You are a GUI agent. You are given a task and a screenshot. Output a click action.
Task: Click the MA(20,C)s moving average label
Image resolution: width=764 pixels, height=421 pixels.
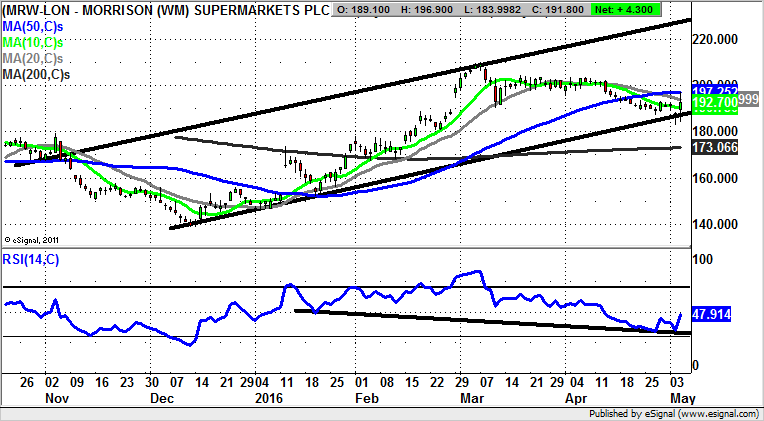[33, 58]
